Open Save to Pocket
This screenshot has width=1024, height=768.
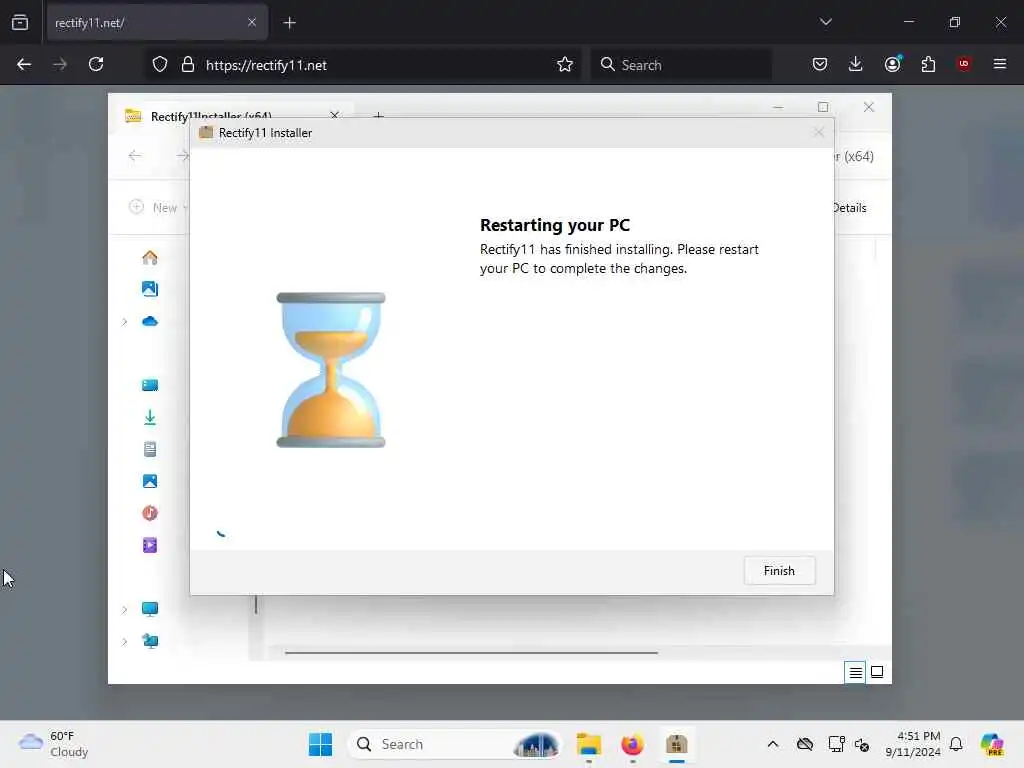click(820, 65)
